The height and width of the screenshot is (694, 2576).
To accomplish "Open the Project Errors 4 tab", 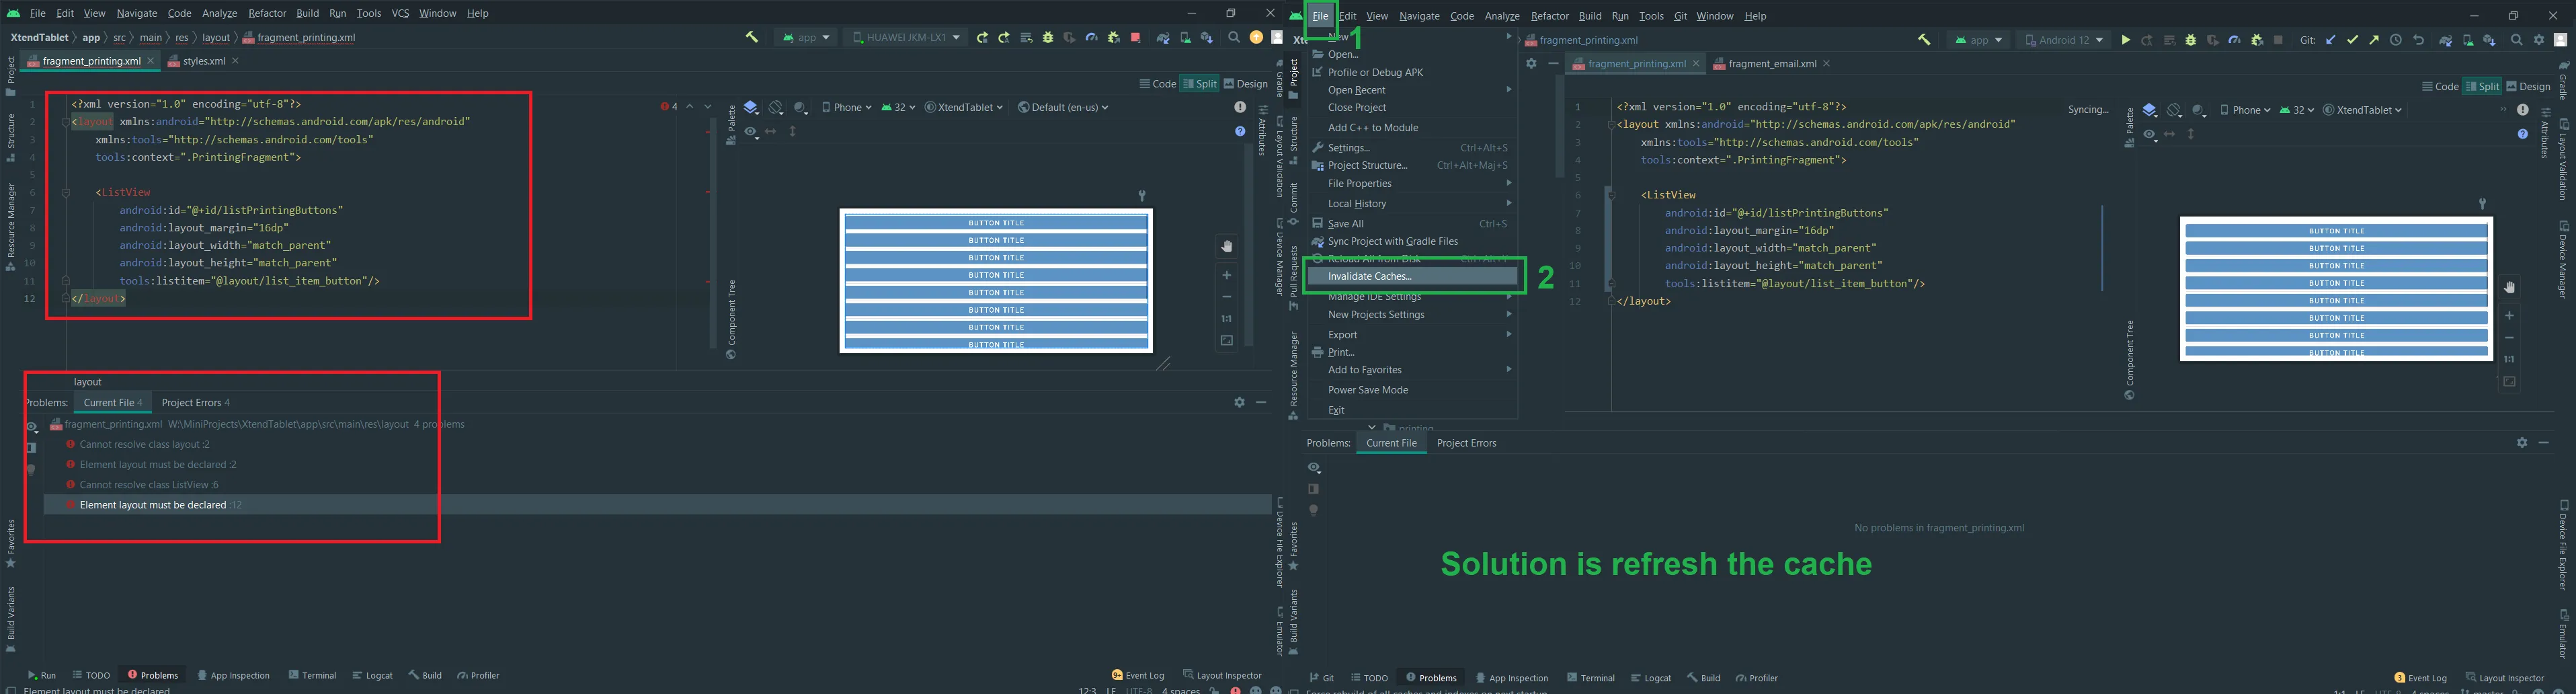I will (x=195, y=403).
